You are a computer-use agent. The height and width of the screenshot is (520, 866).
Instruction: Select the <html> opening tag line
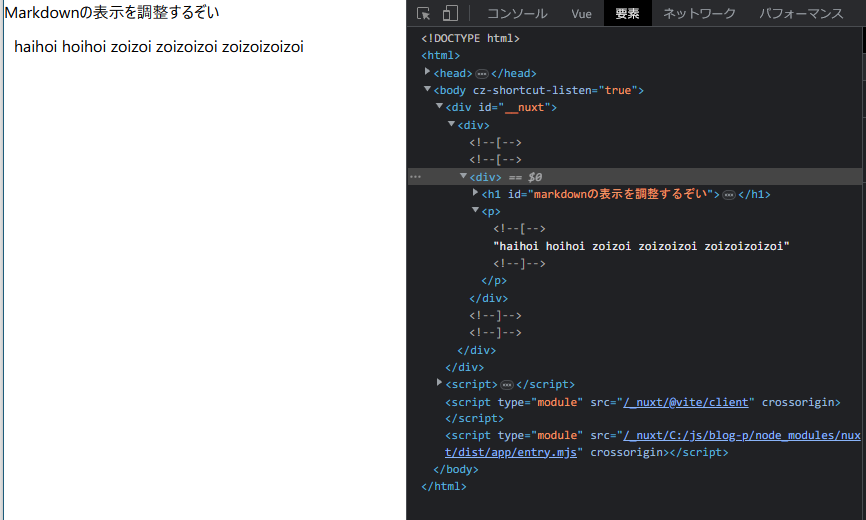440,55
